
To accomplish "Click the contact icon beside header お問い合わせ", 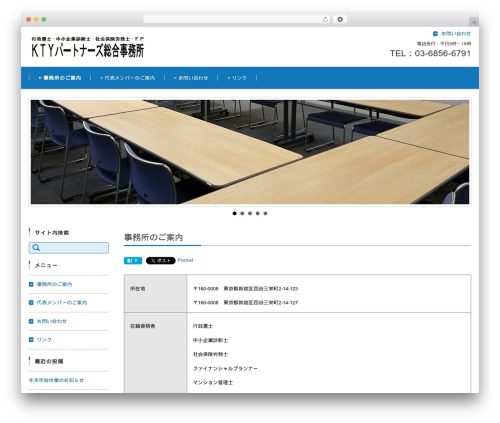I will 435,34.
